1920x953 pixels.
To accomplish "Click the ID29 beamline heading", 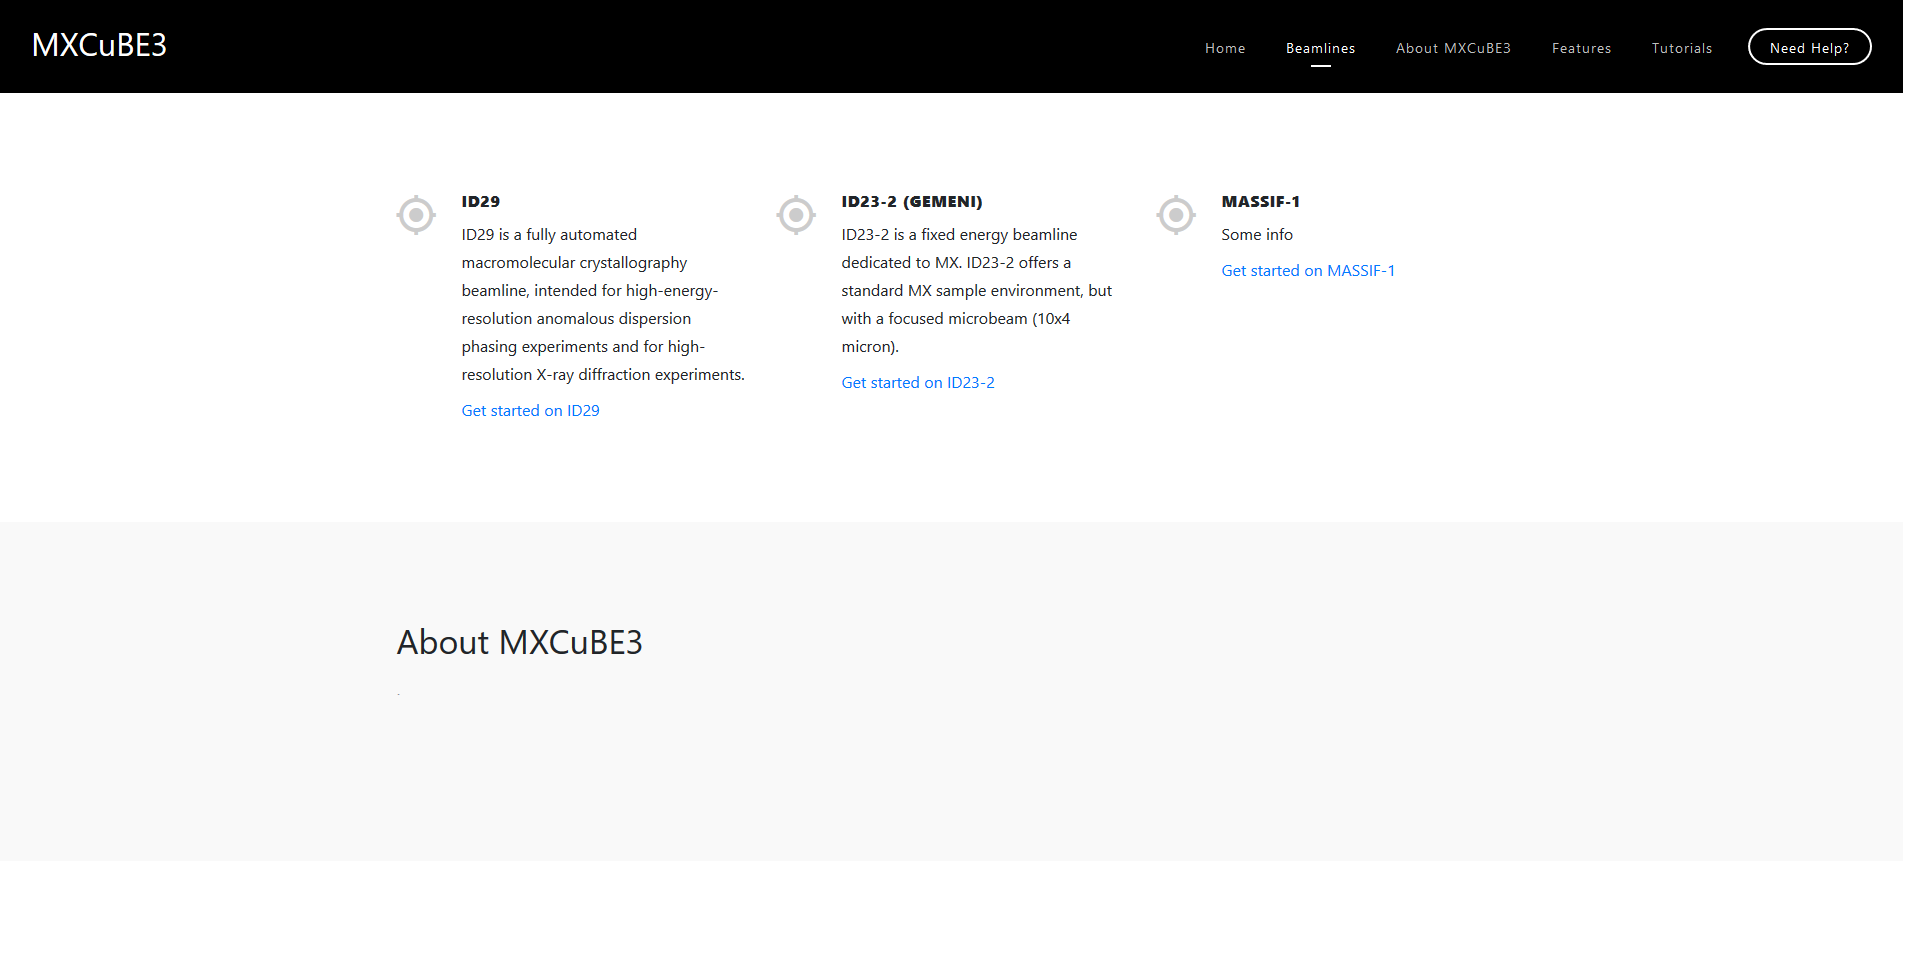I will 480,201.
